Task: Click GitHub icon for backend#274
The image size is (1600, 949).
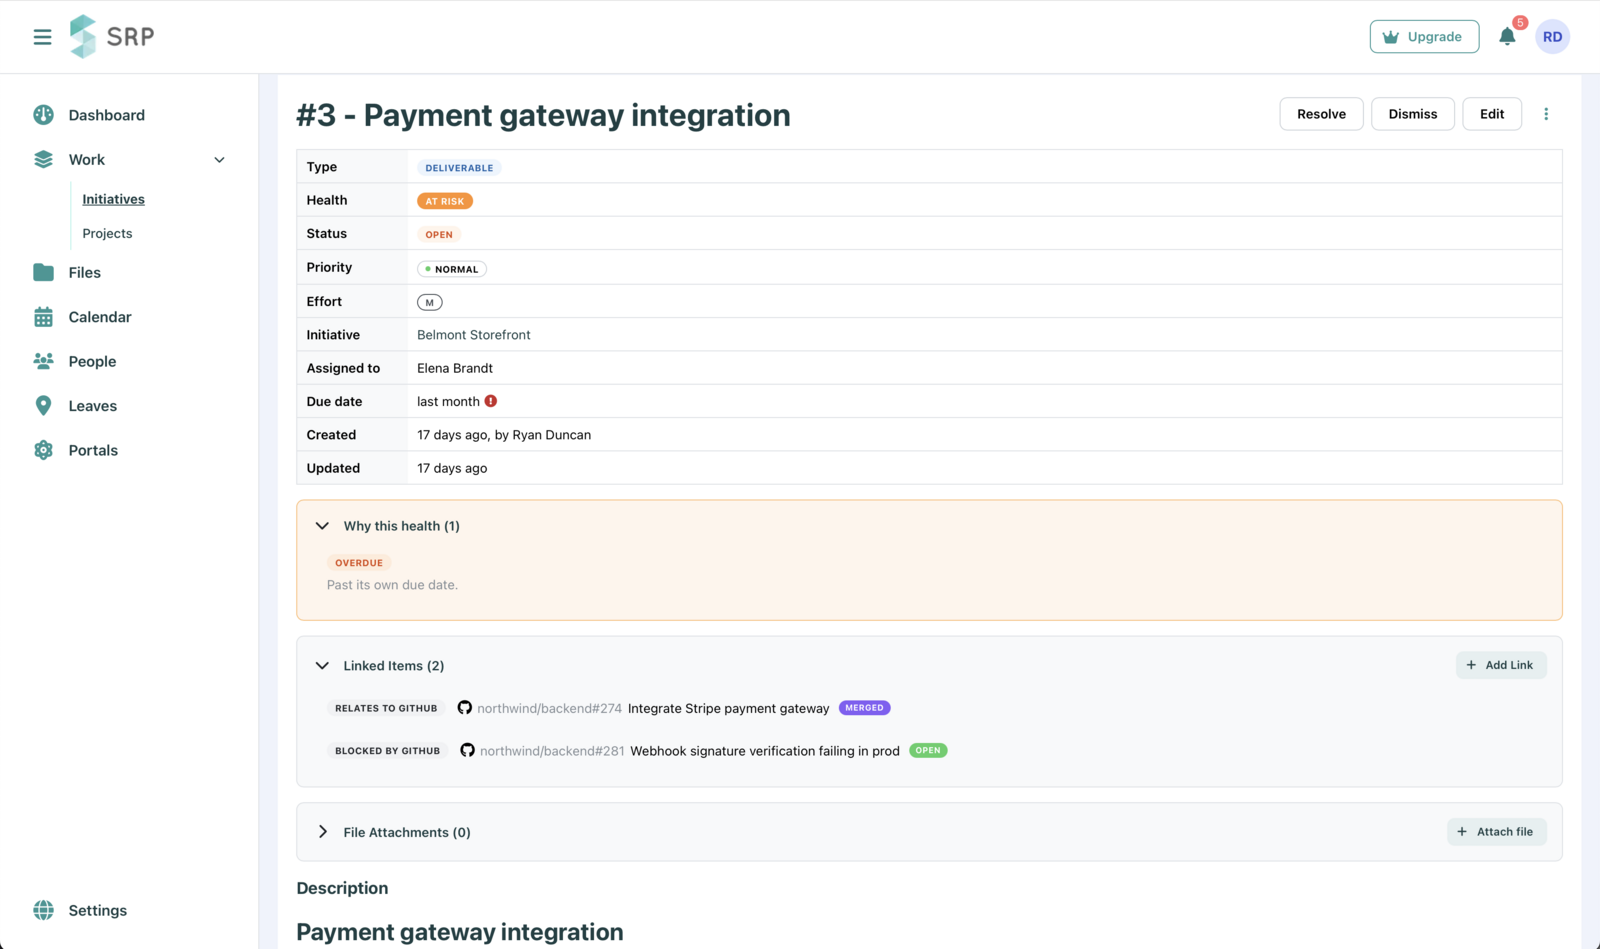Action: (465, 708)
